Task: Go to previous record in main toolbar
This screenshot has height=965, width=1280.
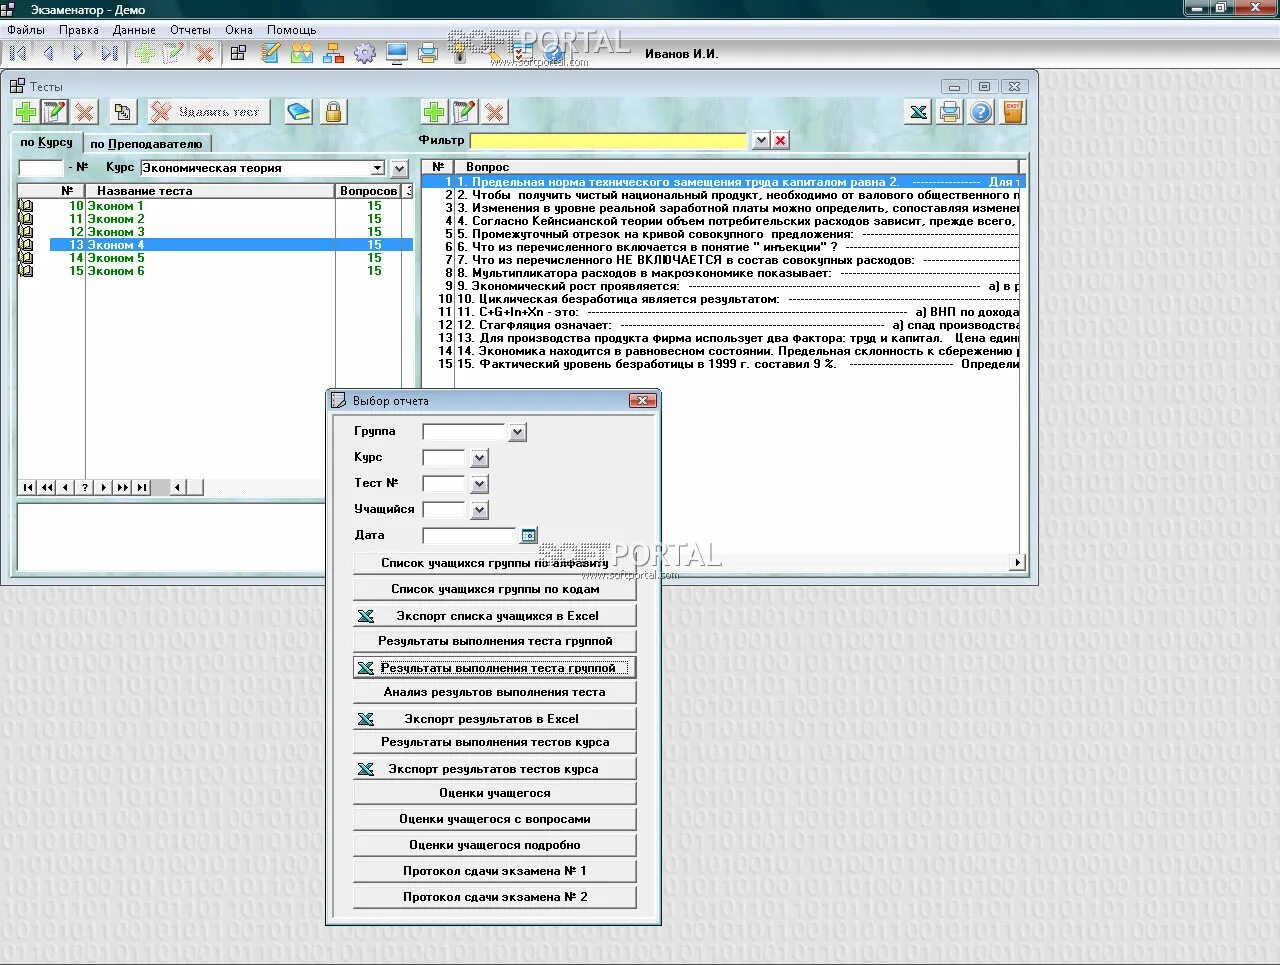Action: tap(47, 54)
